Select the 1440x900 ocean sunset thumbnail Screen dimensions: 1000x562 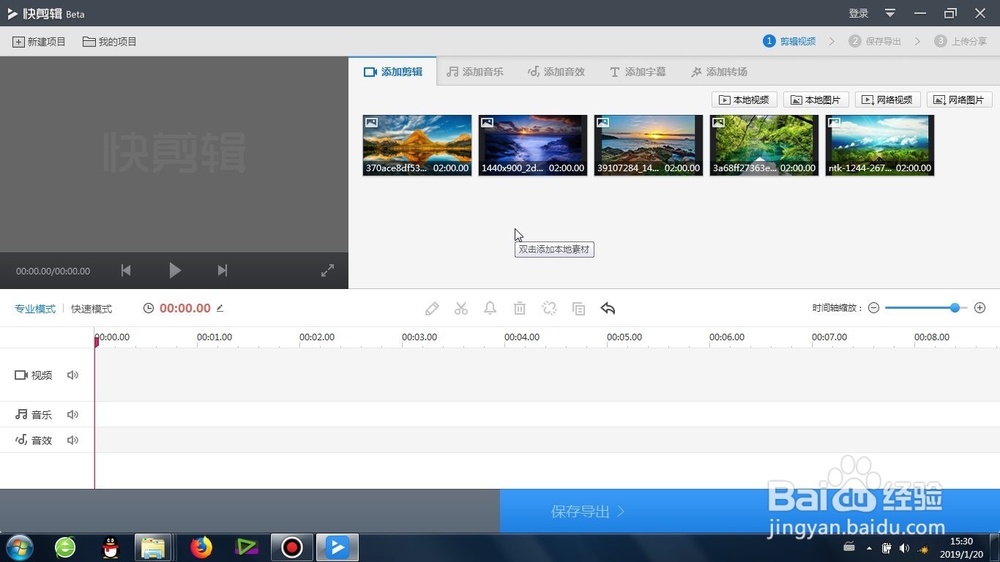tap(533, 145)
